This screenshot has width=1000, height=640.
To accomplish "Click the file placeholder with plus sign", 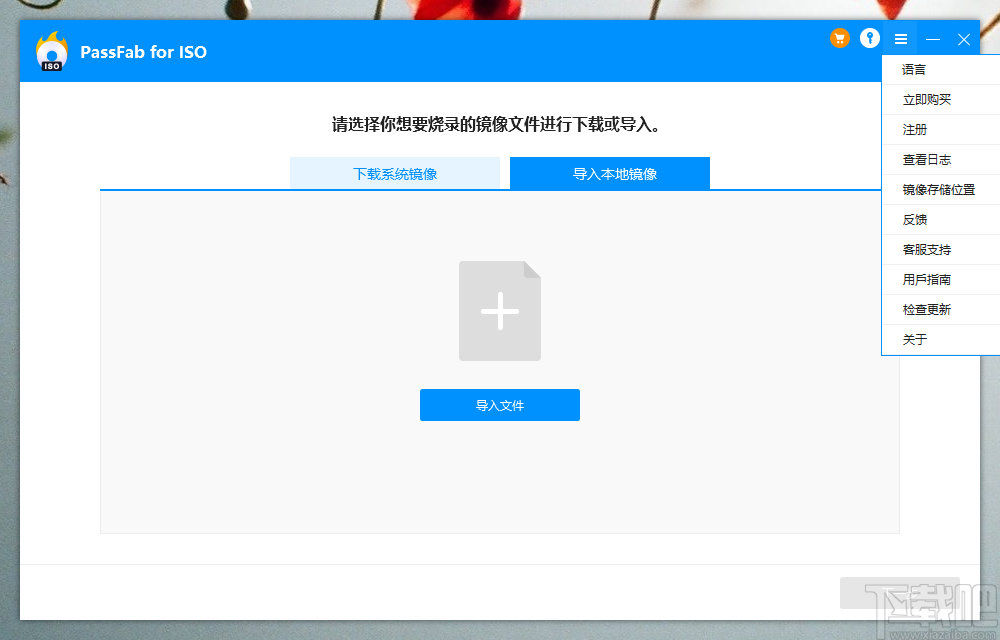I will (499, 310).
